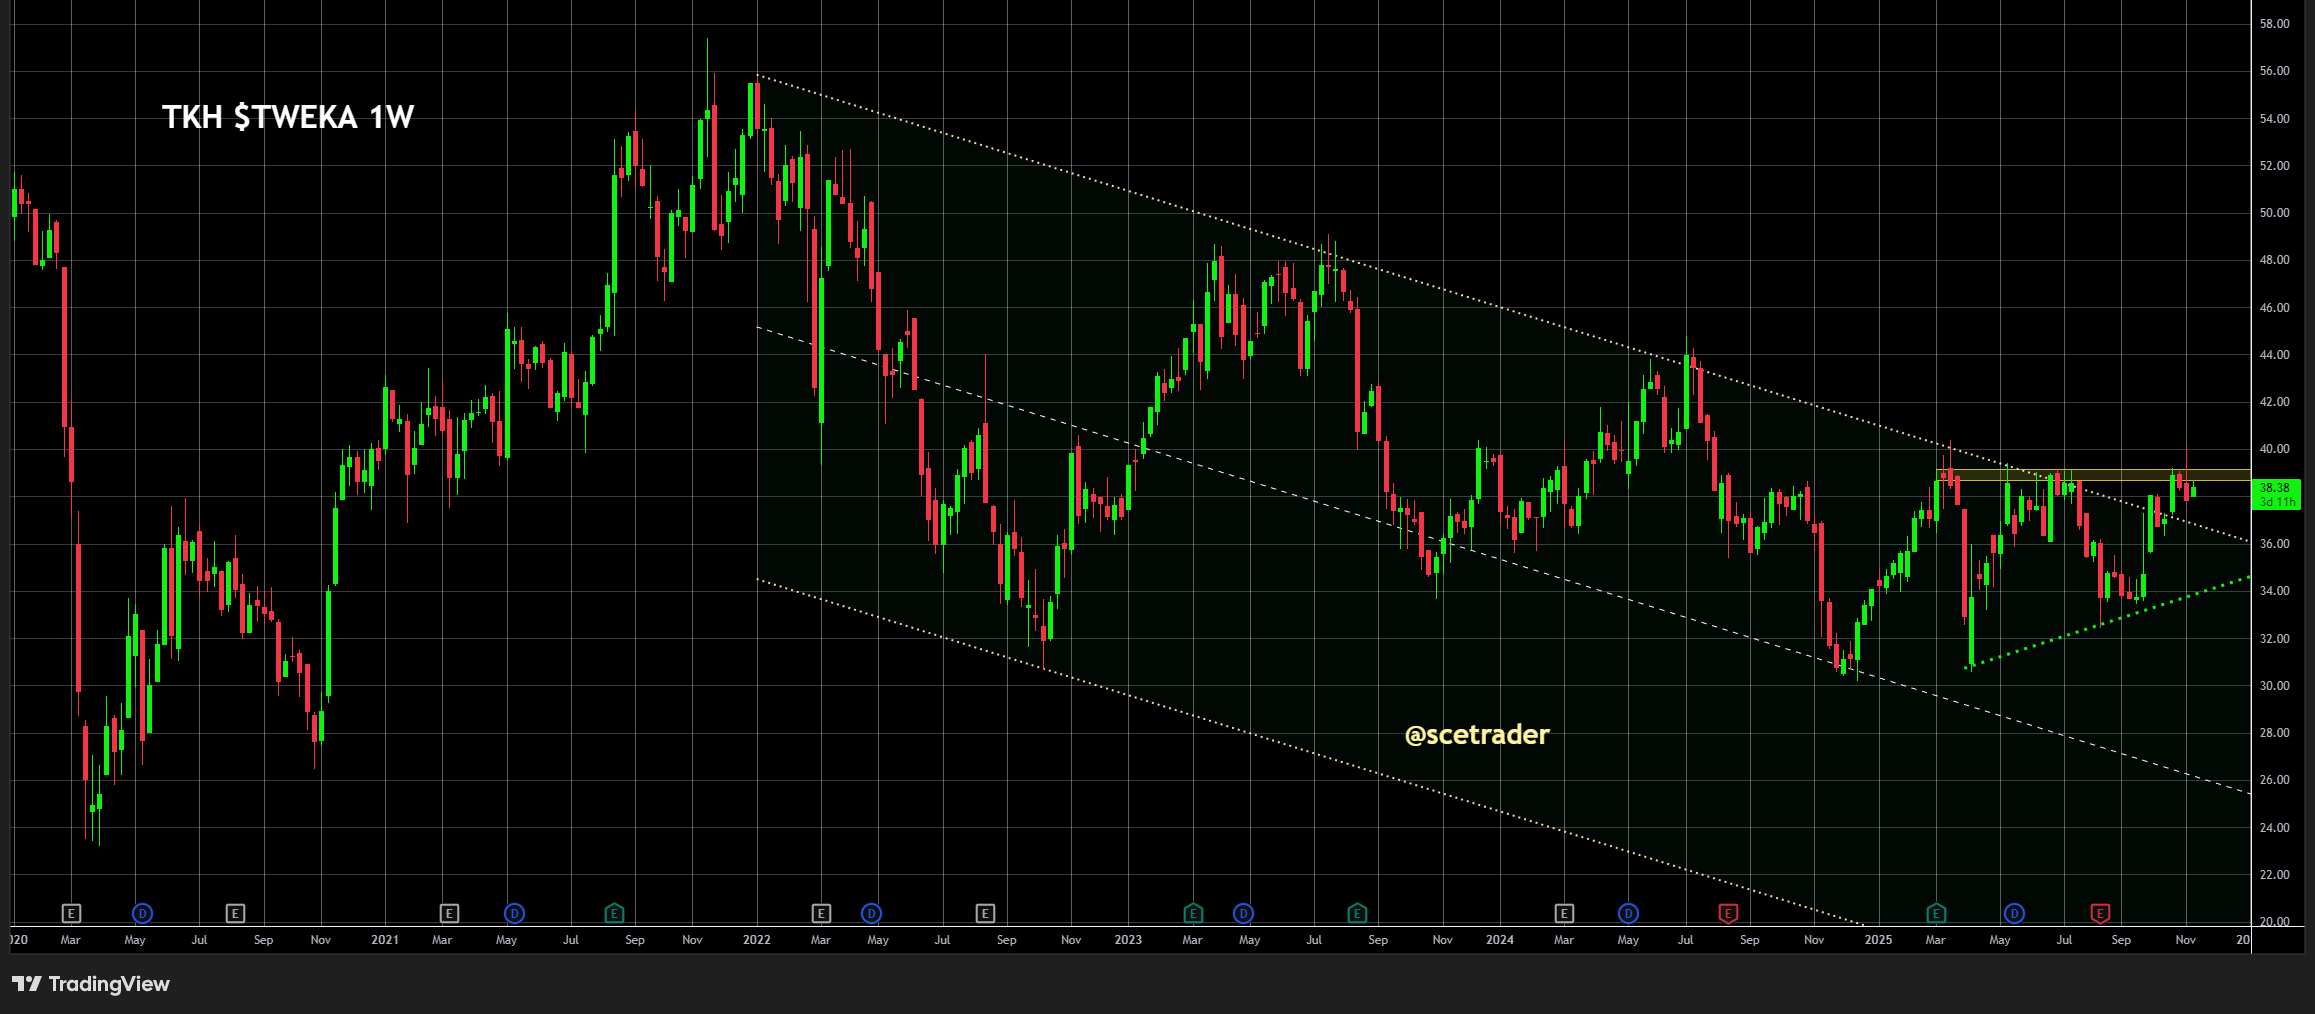This screenshot has width=2315, height=1014.
Task: Click the dividend marker near May 2025
Action: 2014,913
